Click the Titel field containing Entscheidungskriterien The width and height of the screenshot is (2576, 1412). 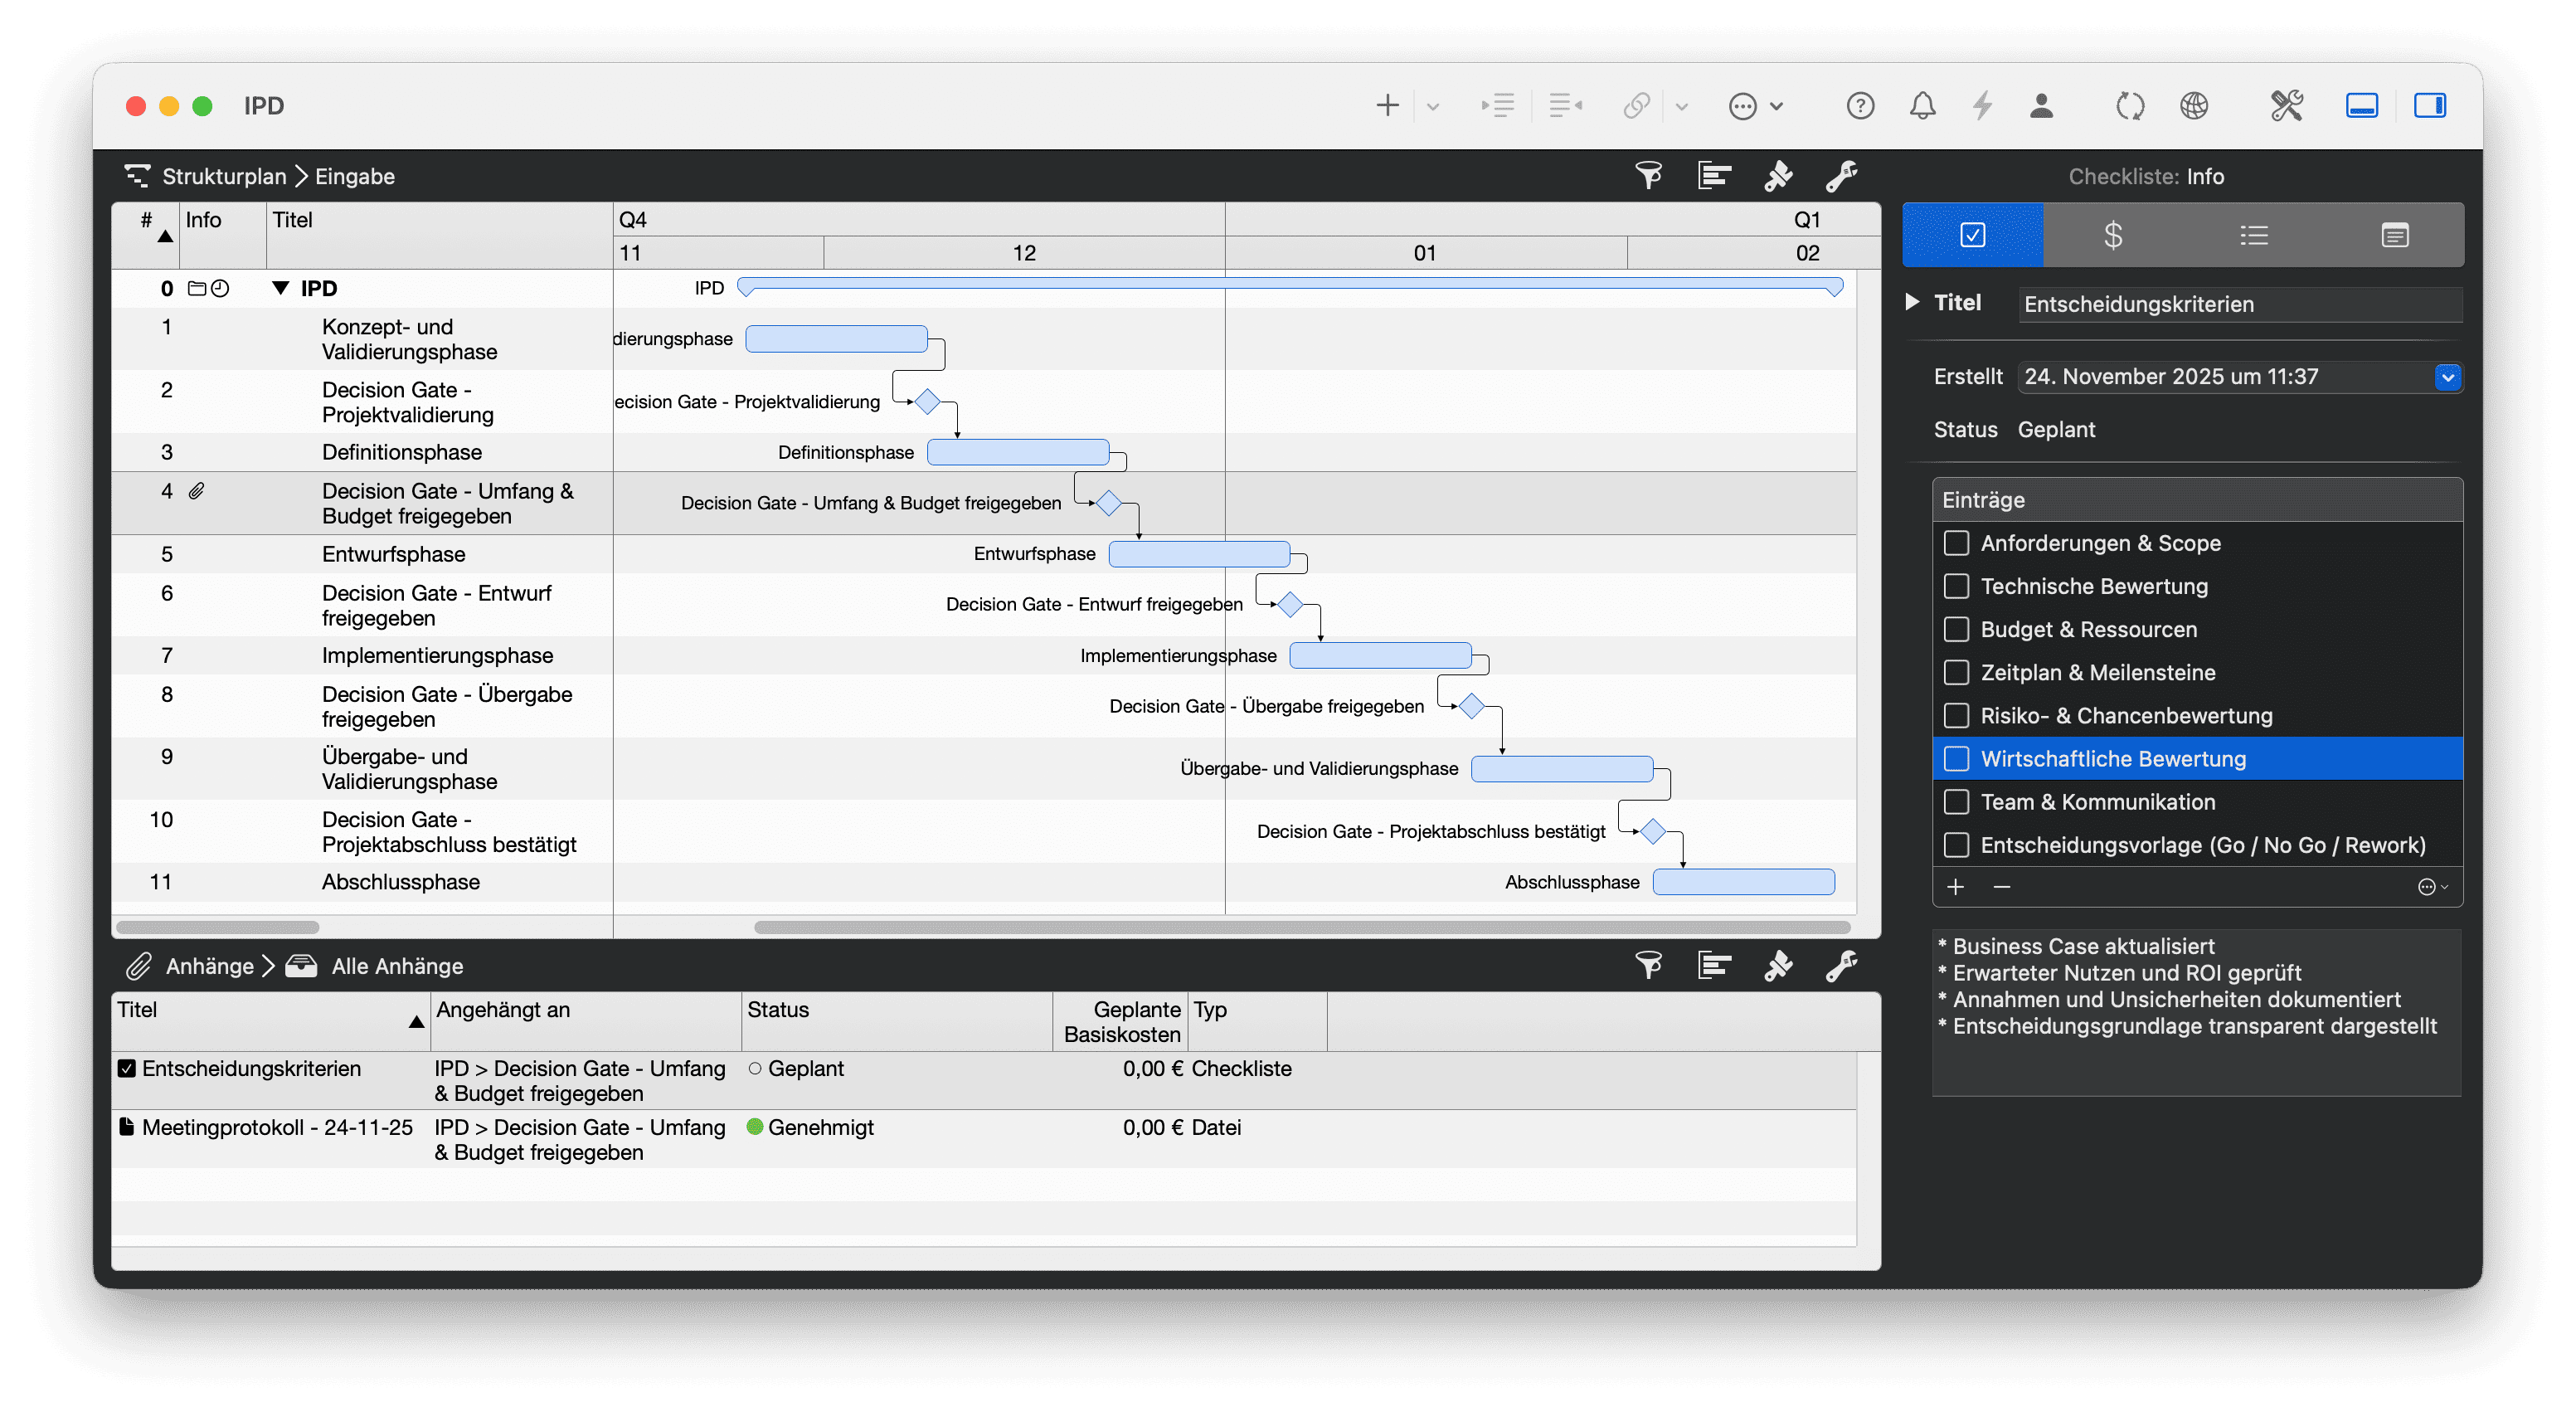2240,304
